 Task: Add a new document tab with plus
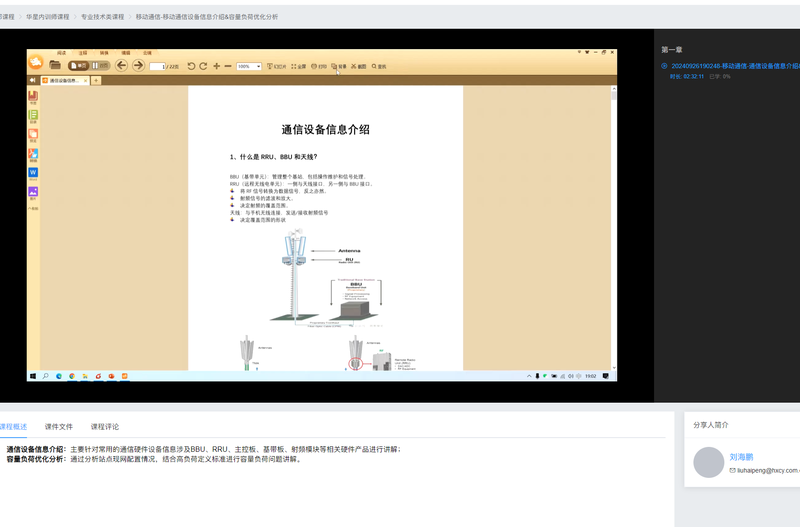tap(96, 81)
